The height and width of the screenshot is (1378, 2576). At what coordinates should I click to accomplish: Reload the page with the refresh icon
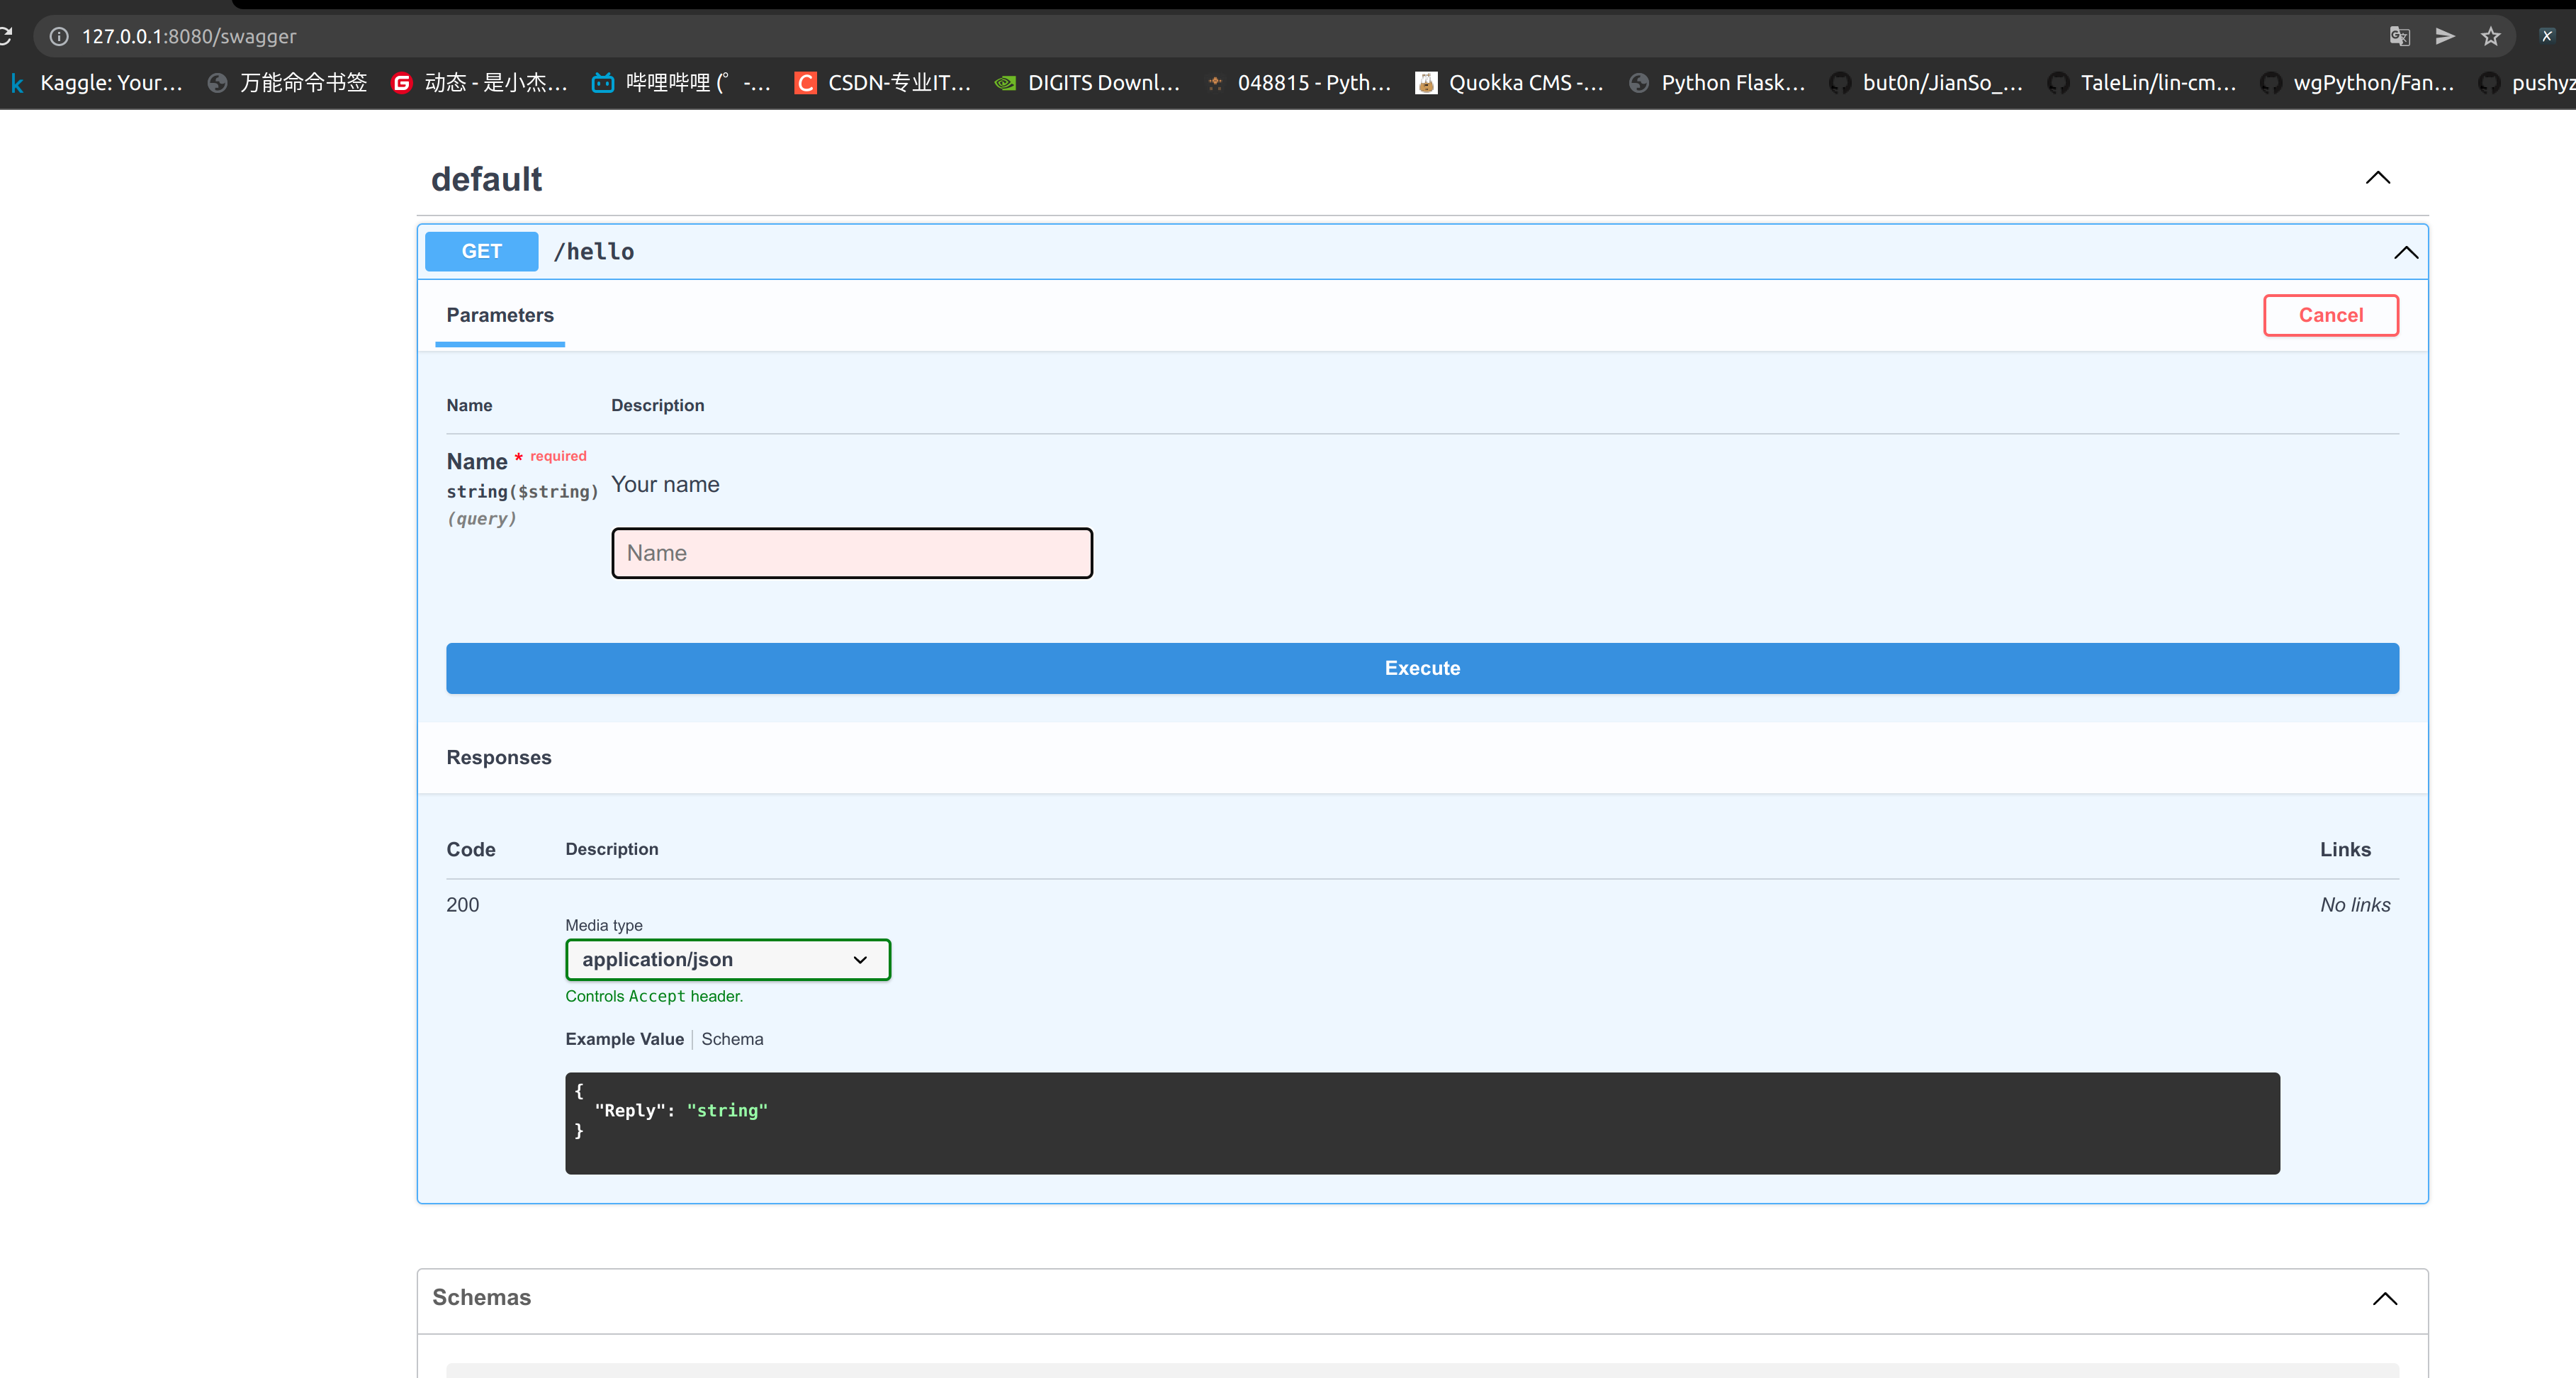pos(5,36)
